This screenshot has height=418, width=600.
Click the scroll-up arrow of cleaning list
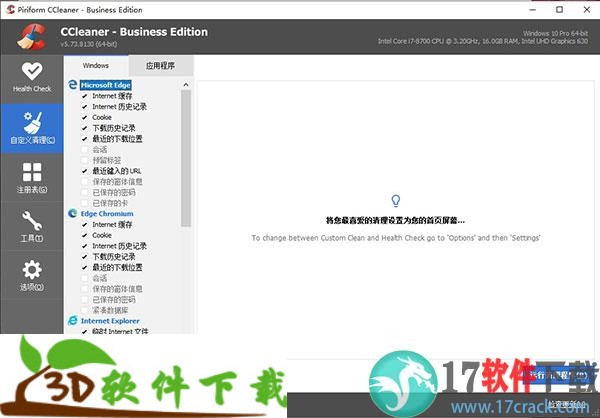186,85
